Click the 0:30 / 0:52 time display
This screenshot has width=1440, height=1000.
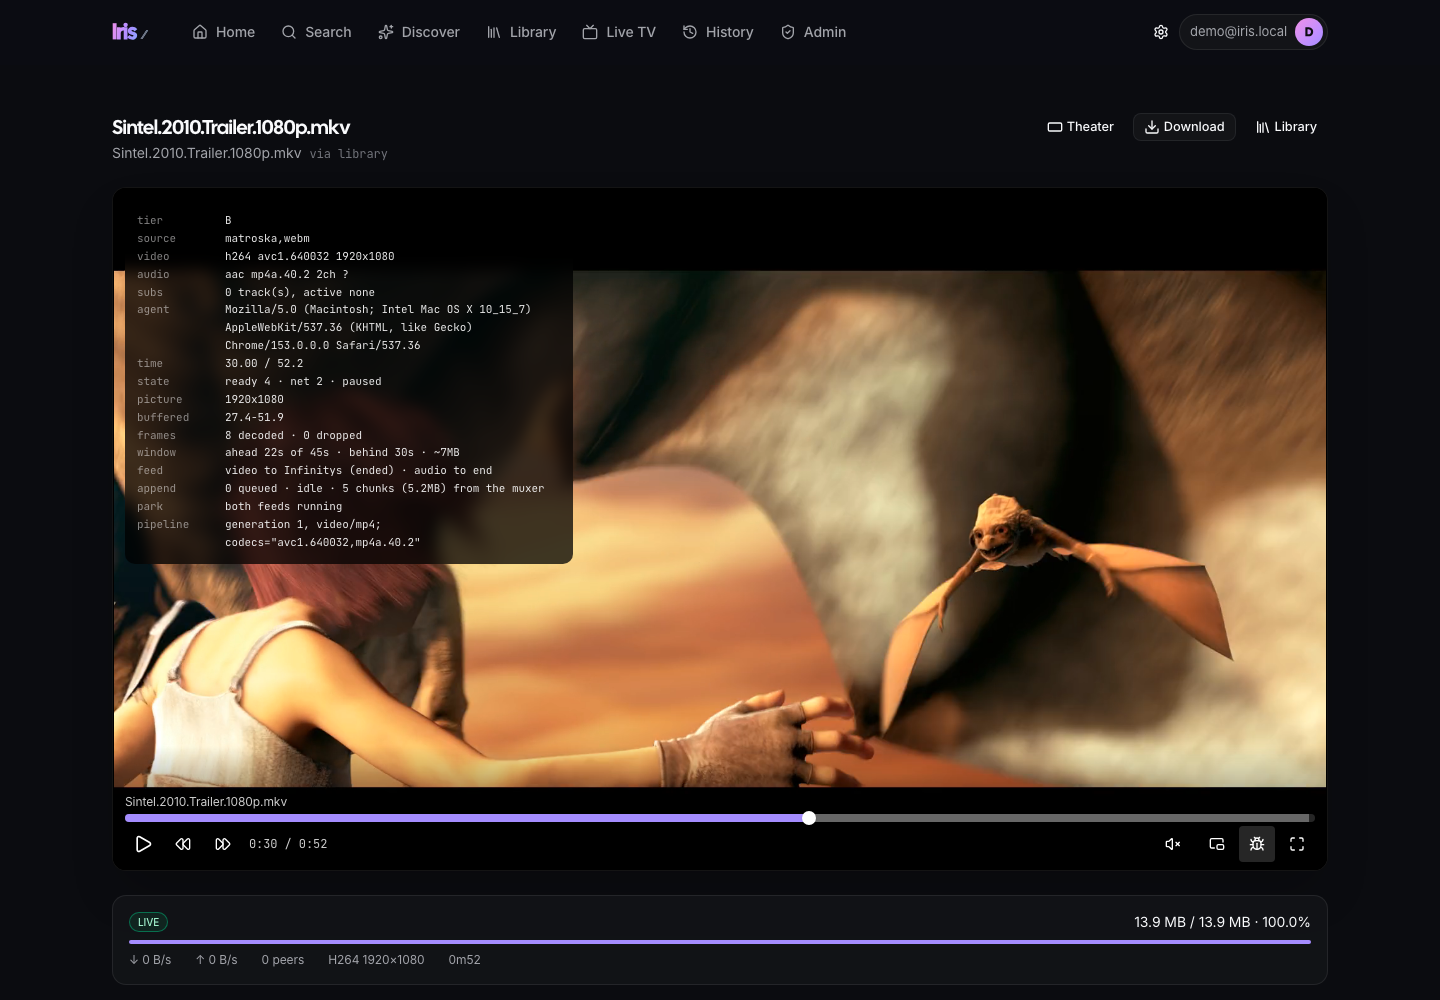(x=288, y=844)
